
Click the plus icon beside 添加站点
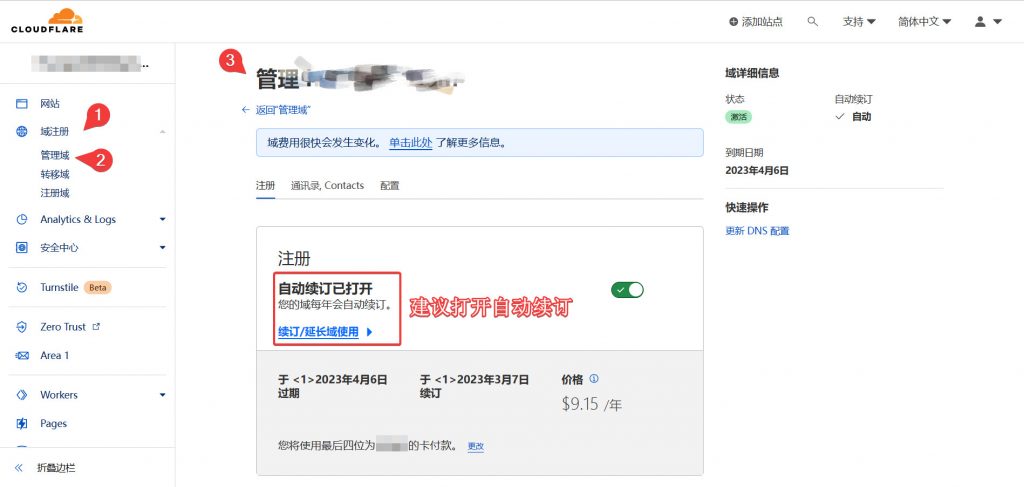(733, 22)
